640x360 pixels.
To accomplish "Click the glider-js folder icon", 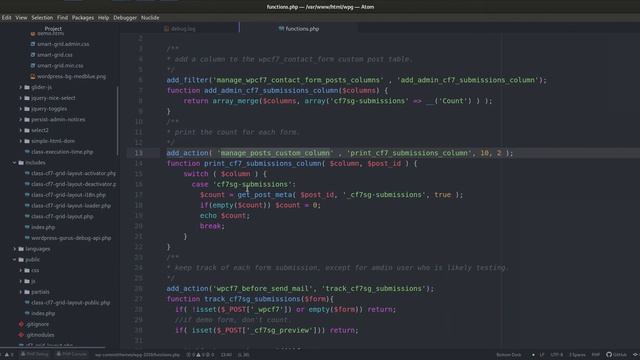I will 27,87.
